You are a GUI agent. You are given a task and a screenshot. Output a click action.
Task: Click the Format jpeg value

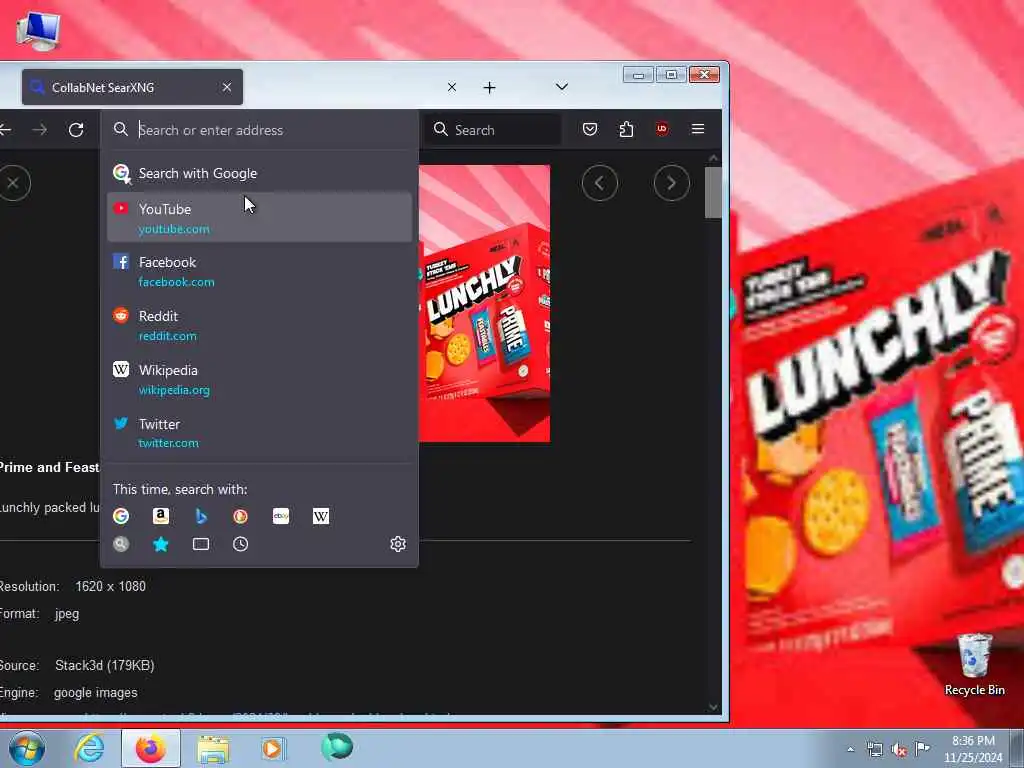[67, 614]
